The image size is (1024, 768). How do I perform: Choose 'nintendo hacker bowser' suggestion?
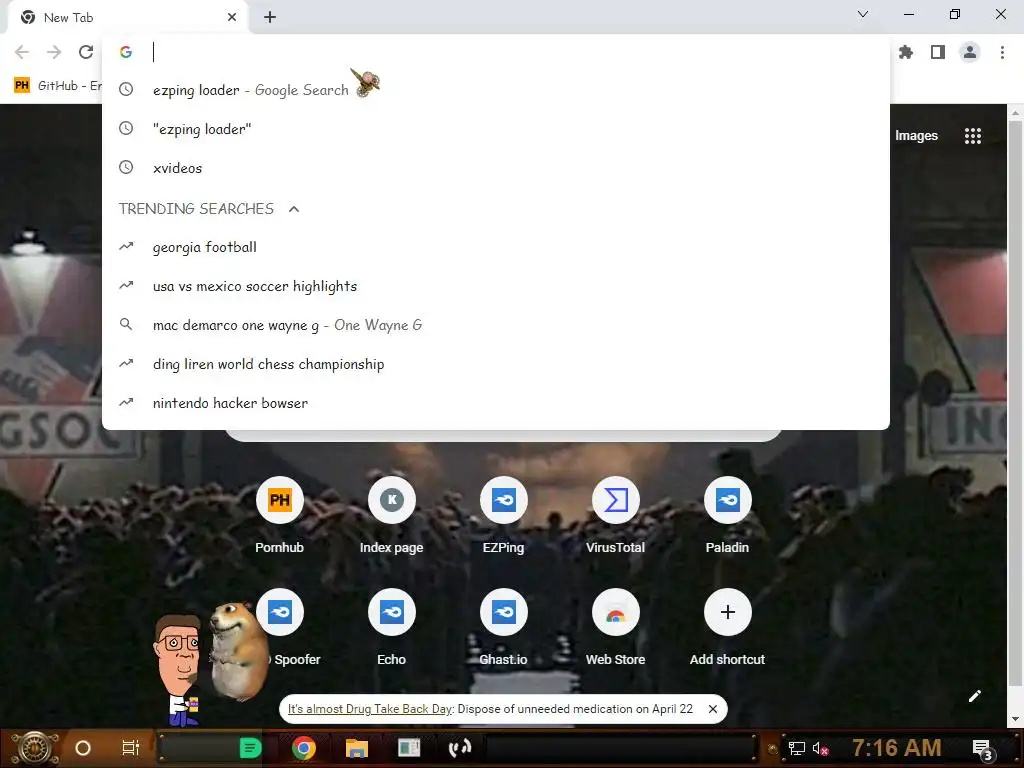click(x=496, y=404)
